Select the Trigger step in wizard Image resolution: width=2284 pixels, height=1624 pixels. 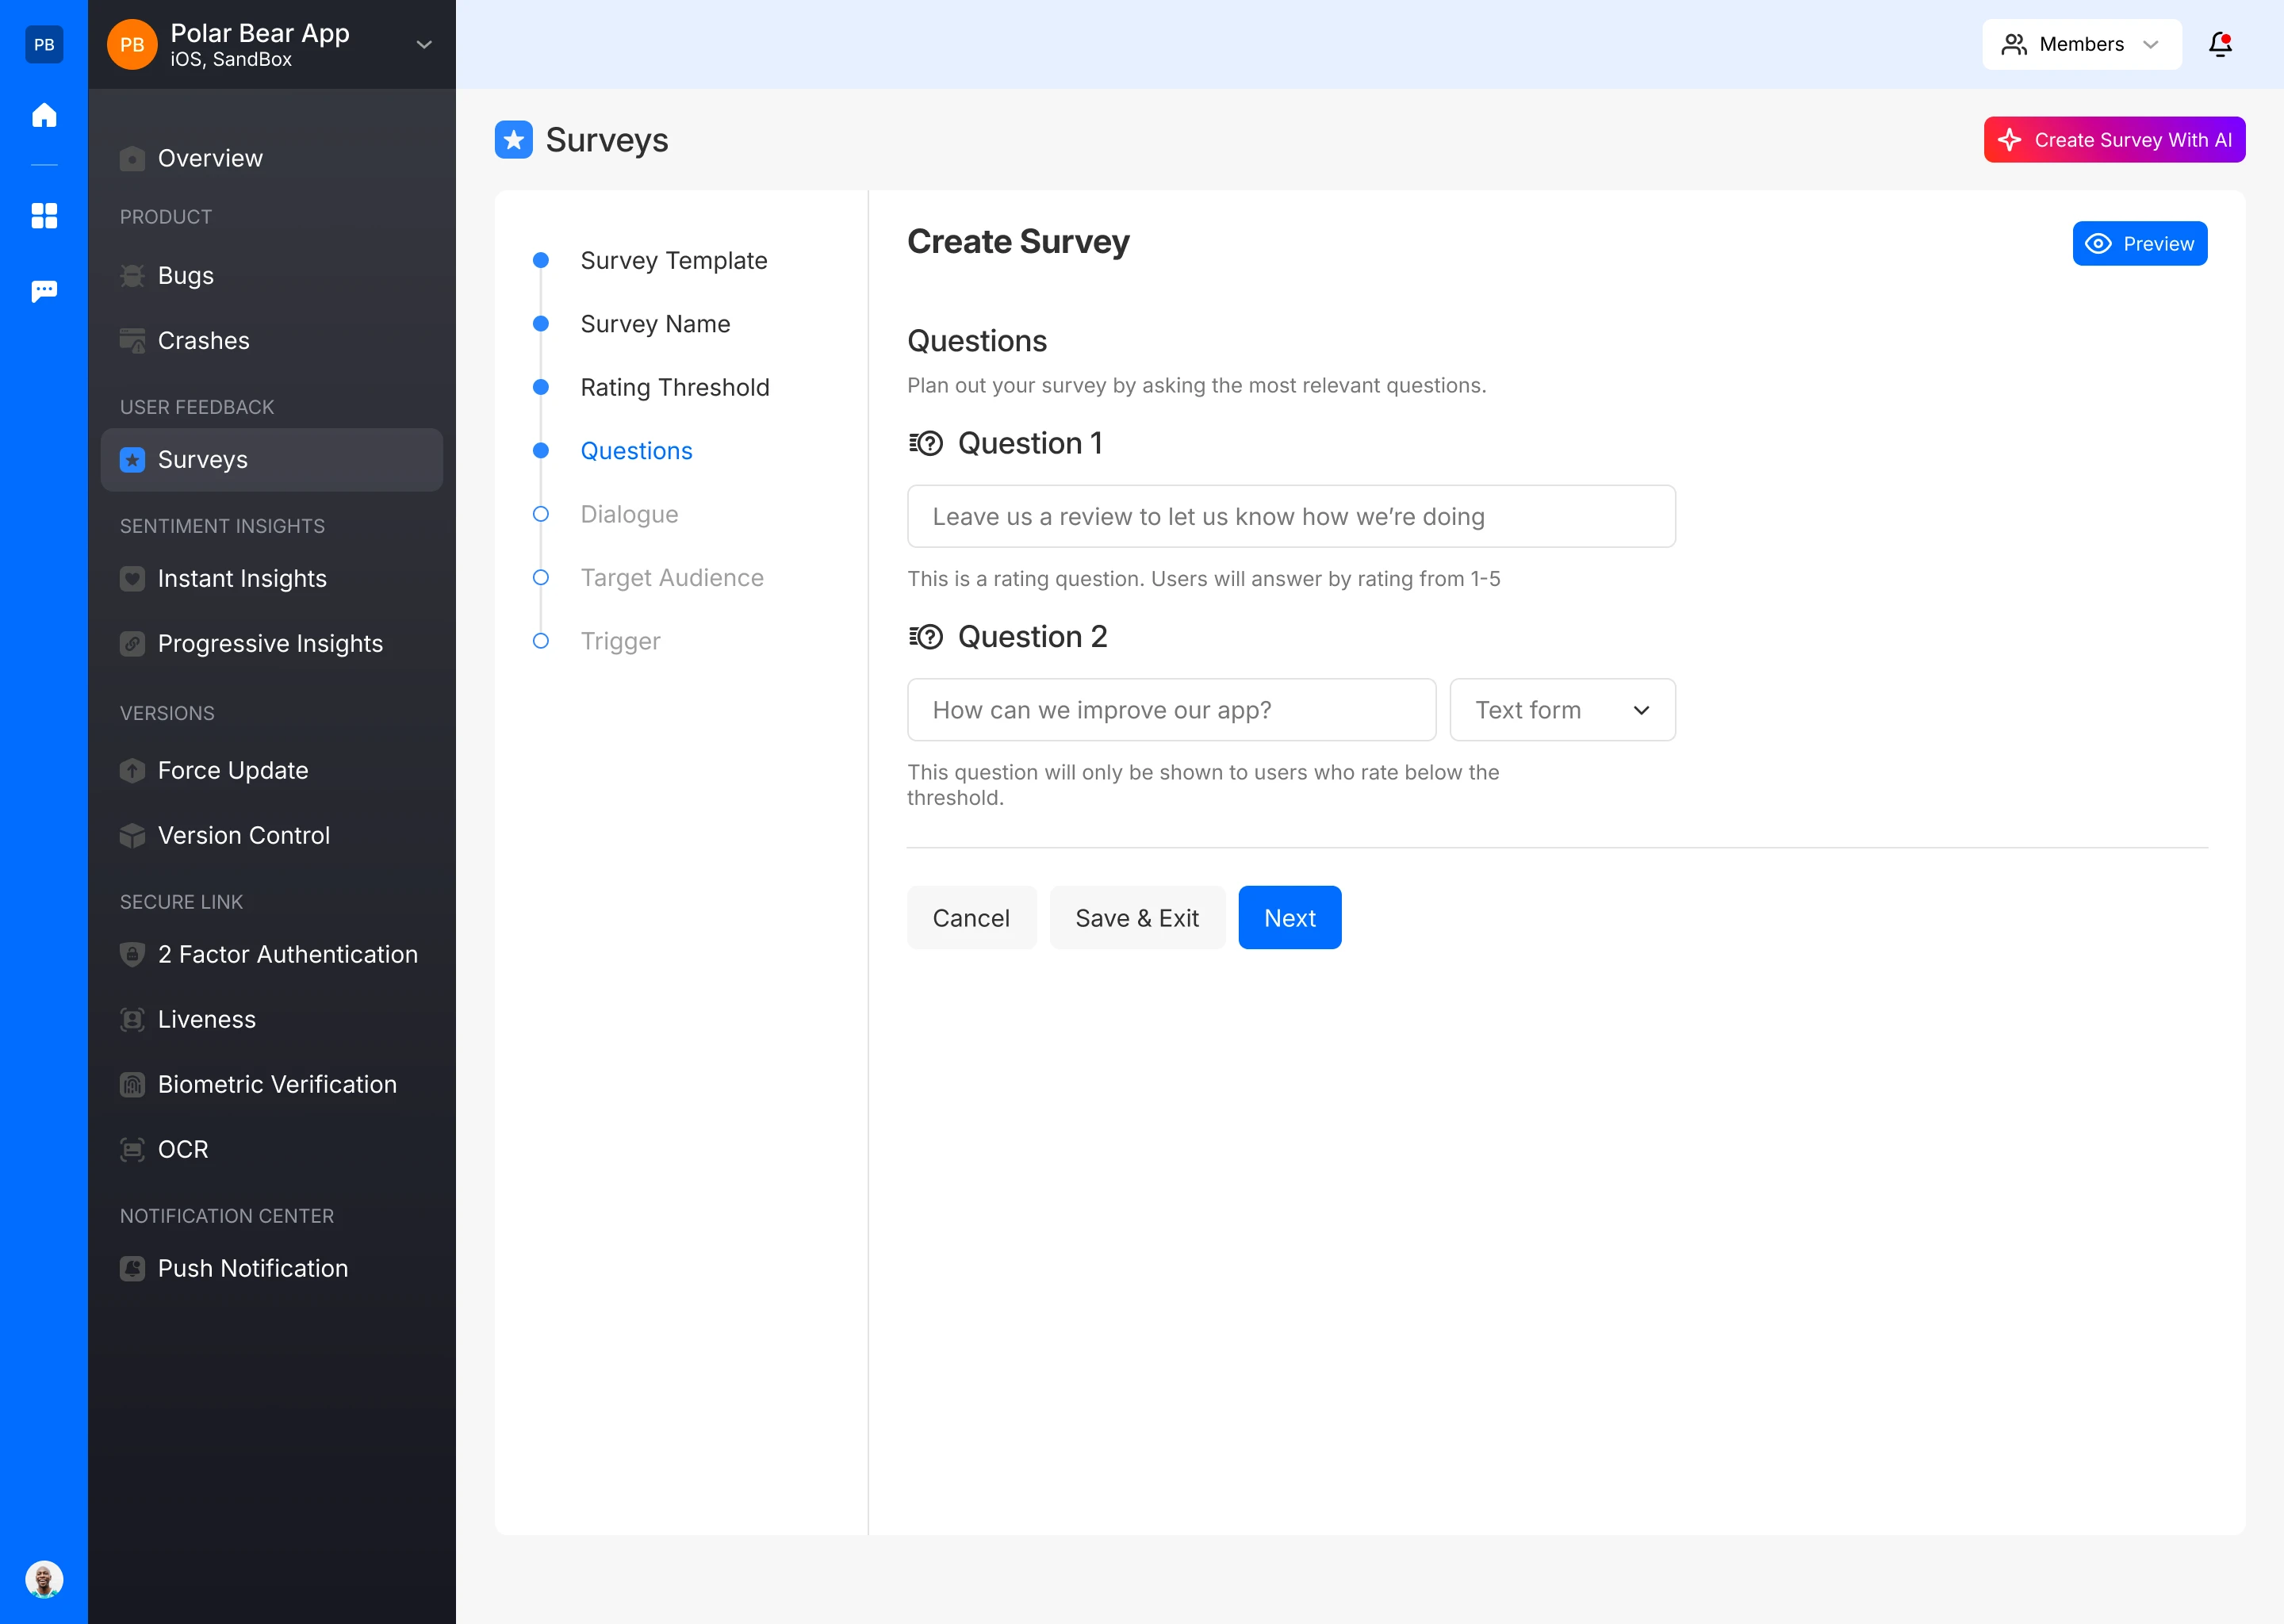pyautogui.click(x=620, y=641)
